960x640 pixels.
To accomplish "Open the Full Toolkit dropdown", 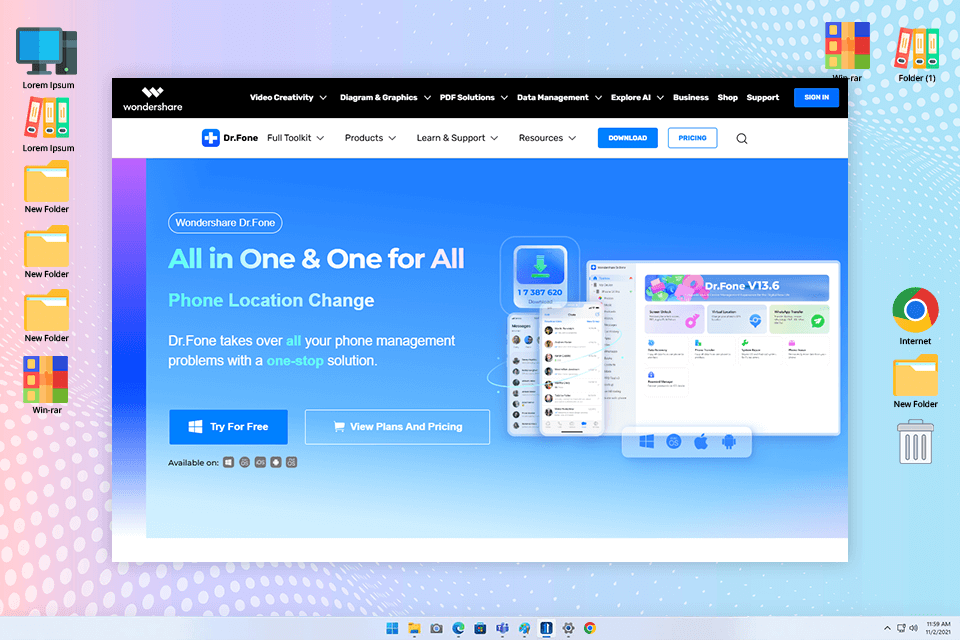I will coord(296,138).
